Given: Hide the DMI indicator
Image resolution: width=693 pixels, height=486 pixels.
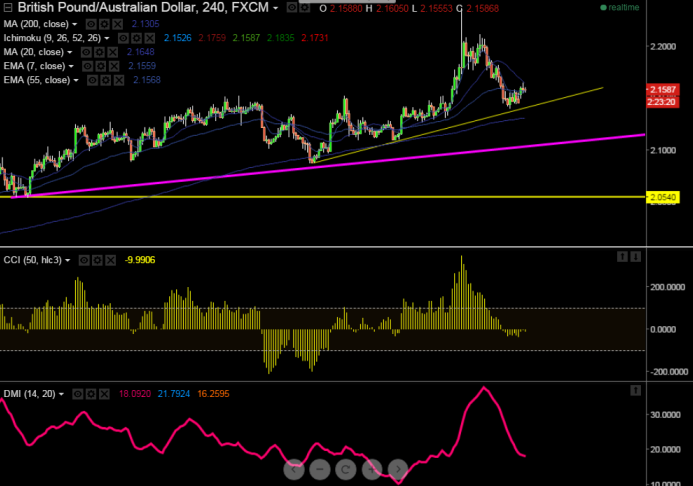Looking at the screenshot, I should (77, 394).
